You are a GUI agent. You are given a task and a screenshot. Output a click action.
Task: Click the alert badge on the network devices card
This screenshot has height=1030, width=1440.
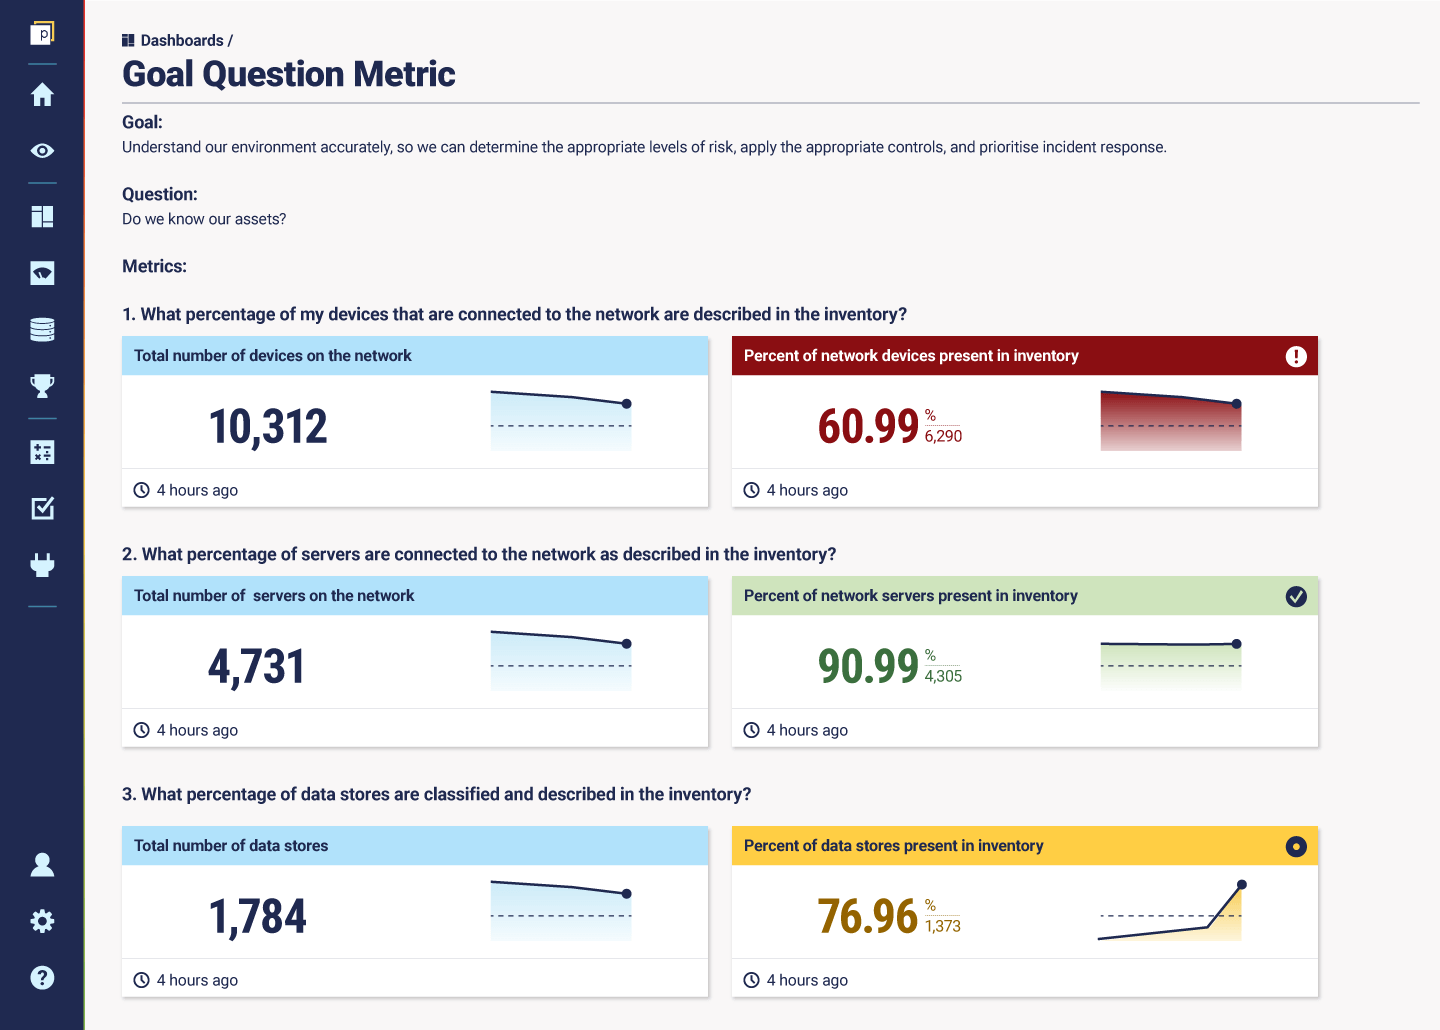click(1296, 356)
